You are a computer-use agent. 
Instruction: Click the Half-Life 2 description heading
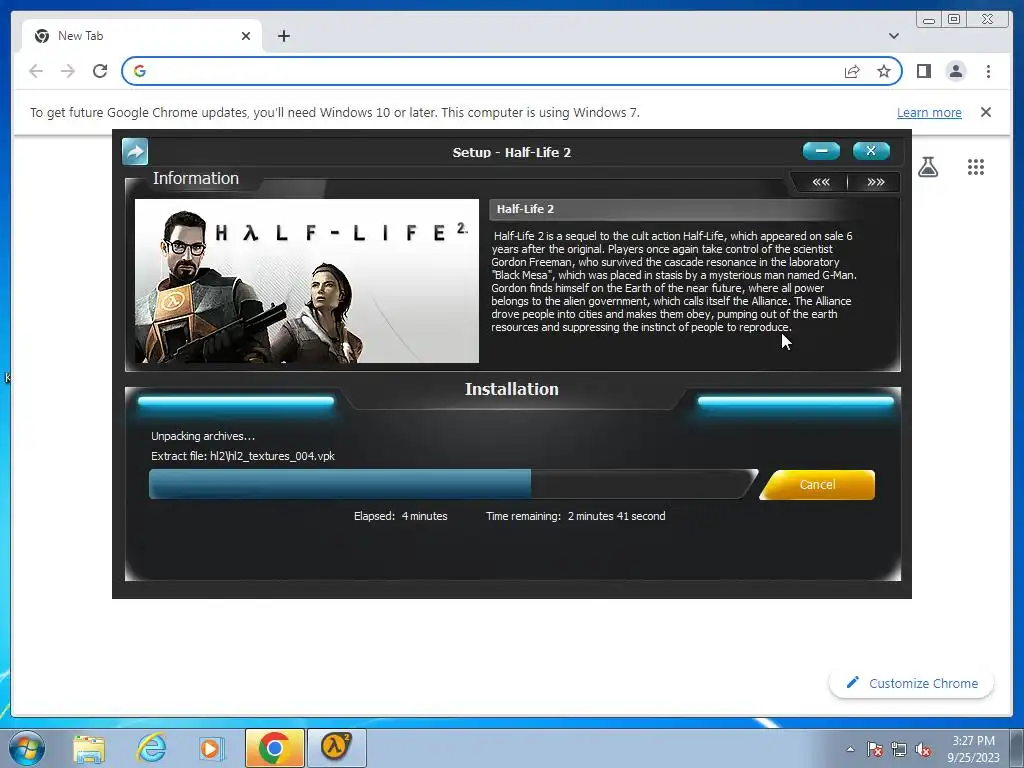(x=525, y=209)
